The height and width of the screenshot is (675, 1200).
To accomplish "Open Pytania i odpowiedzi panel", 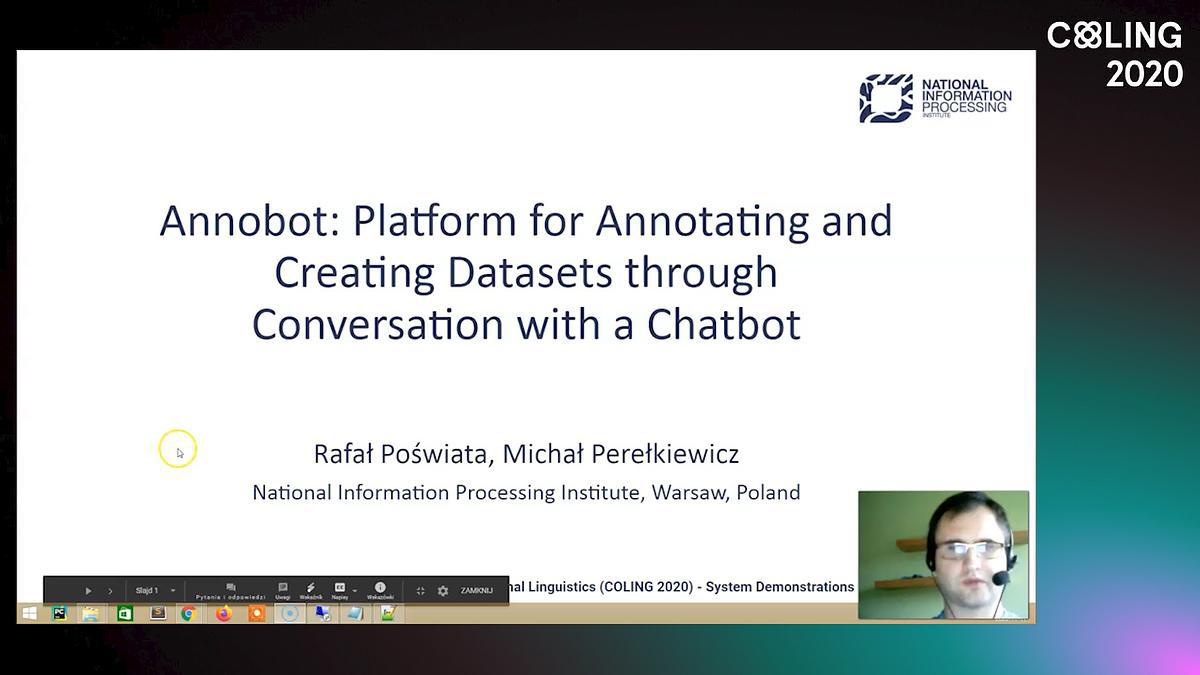I will coord(231,590).
